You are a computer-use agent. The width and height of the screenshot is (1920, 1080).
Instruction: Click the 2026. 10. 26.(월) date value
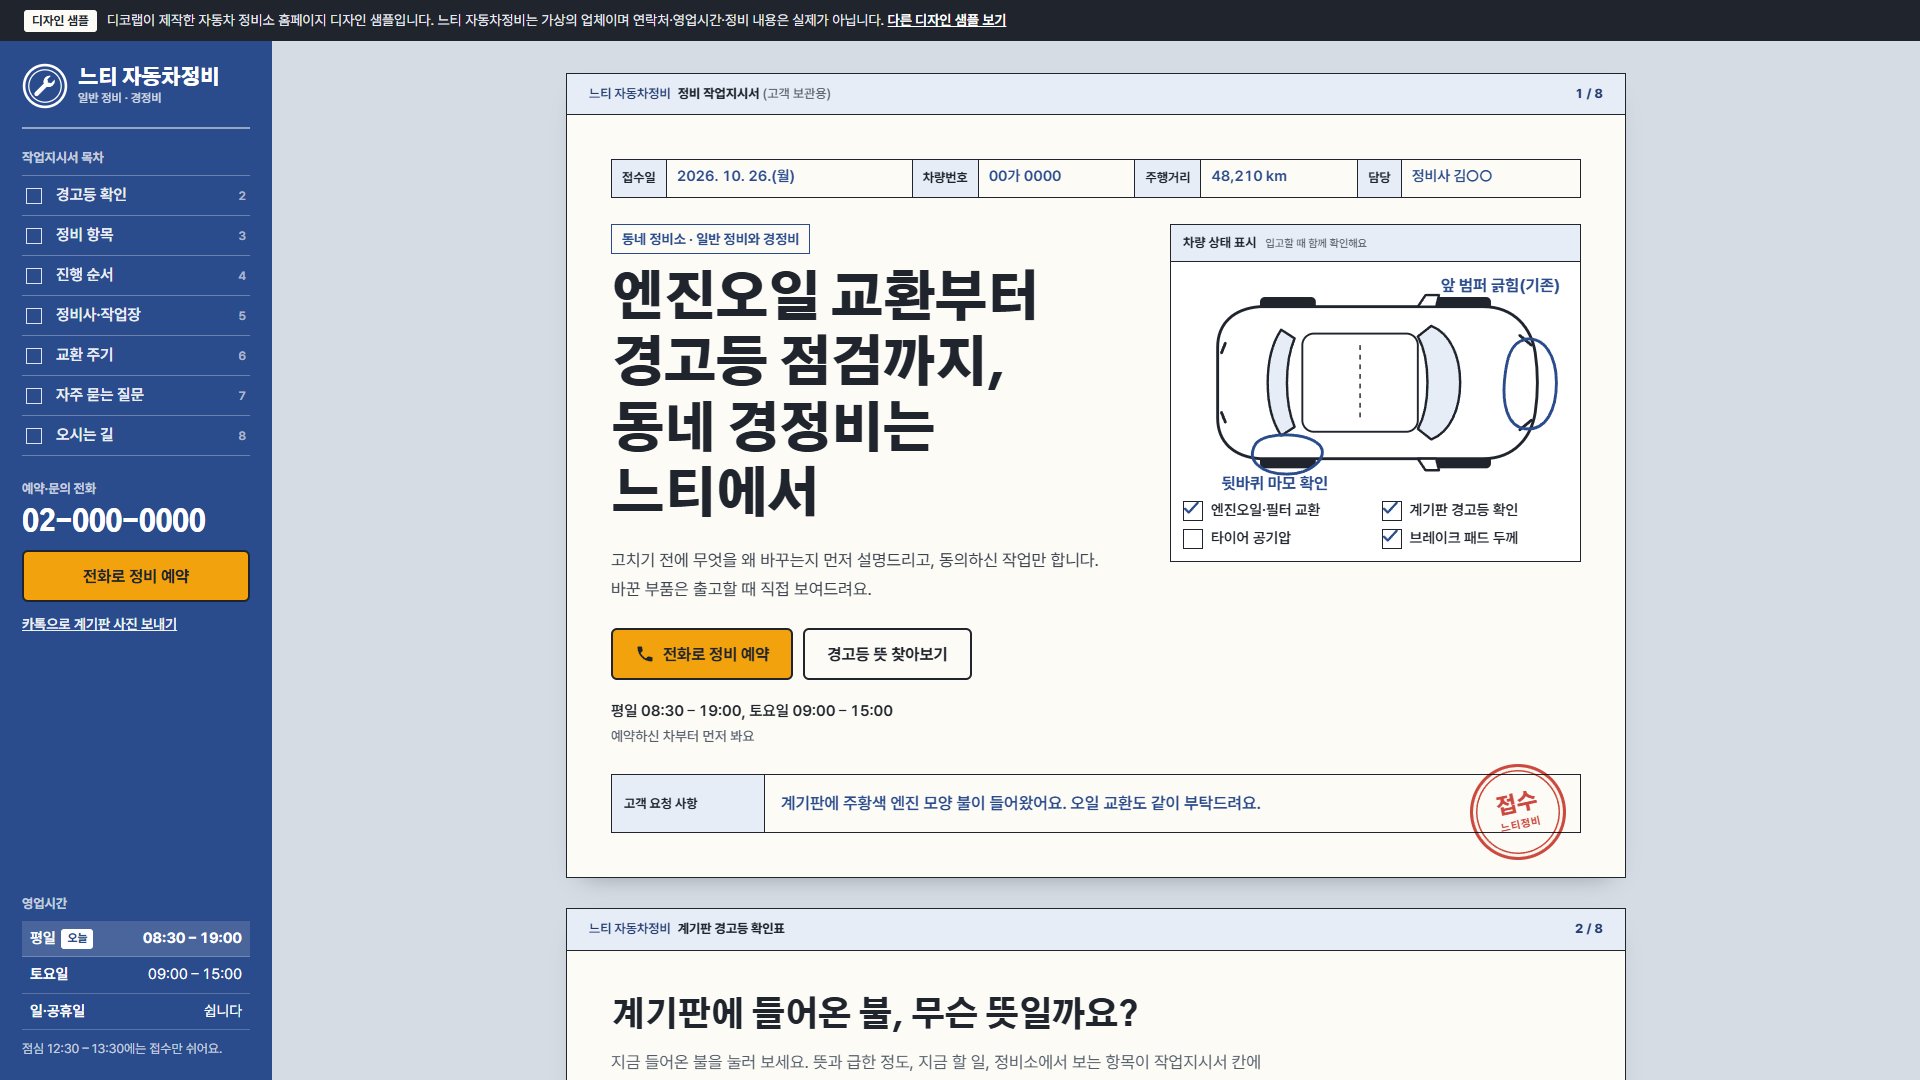click(735, 176)
